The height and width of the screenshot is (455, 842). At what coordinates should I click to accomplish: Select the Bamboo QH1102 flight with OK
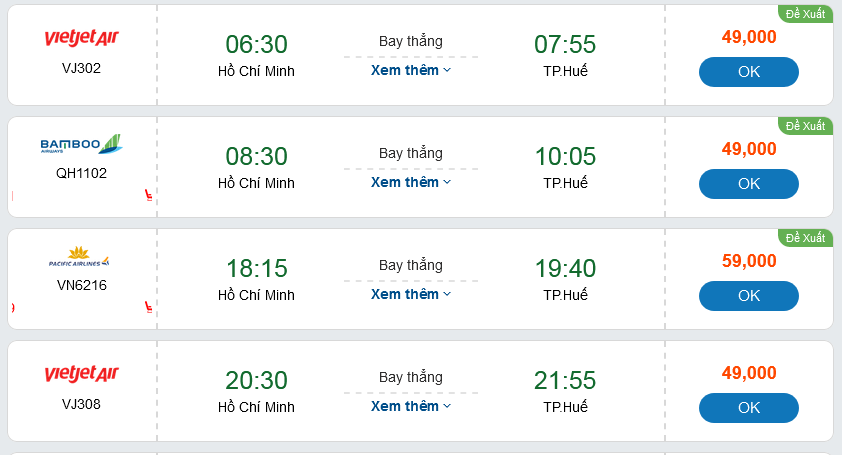748,184
